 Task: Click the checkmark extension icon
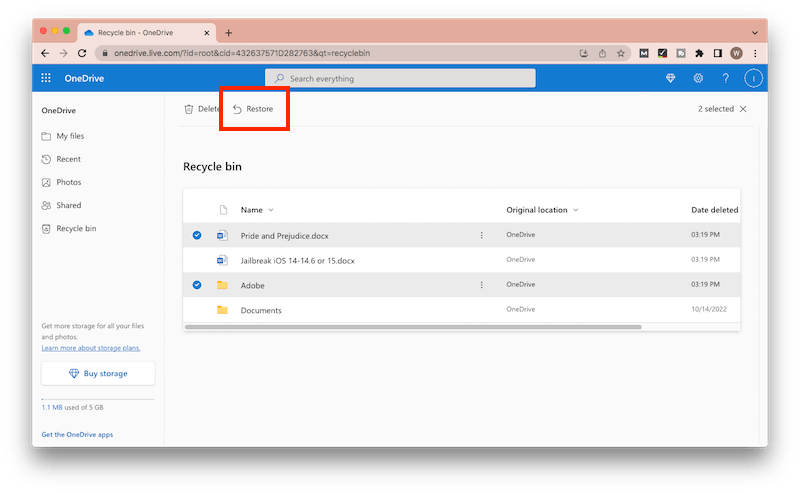click(662, 53)
